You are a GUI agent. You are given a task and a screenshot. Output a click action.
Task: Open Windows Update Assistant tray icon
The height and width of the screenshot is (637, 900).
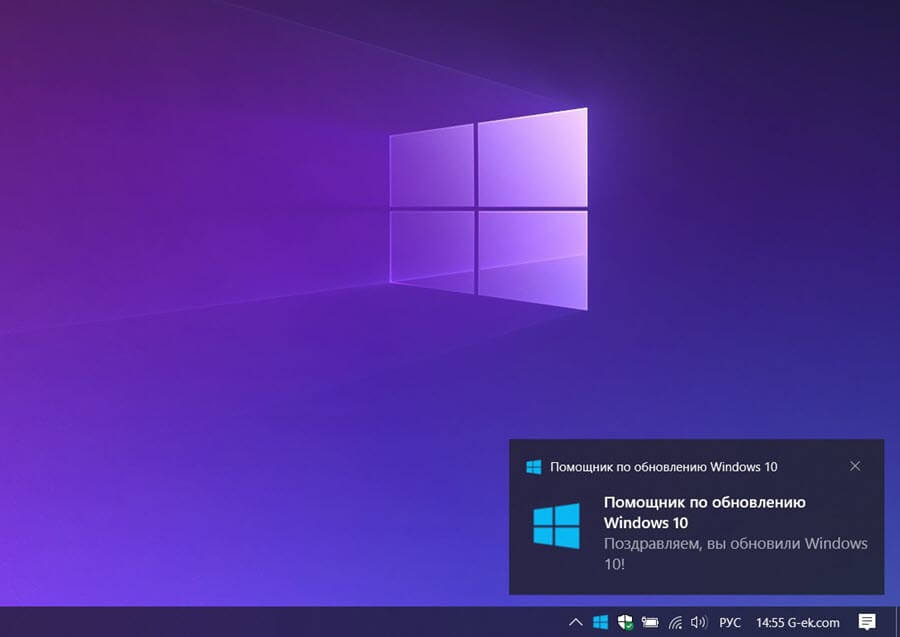point(600,622)
